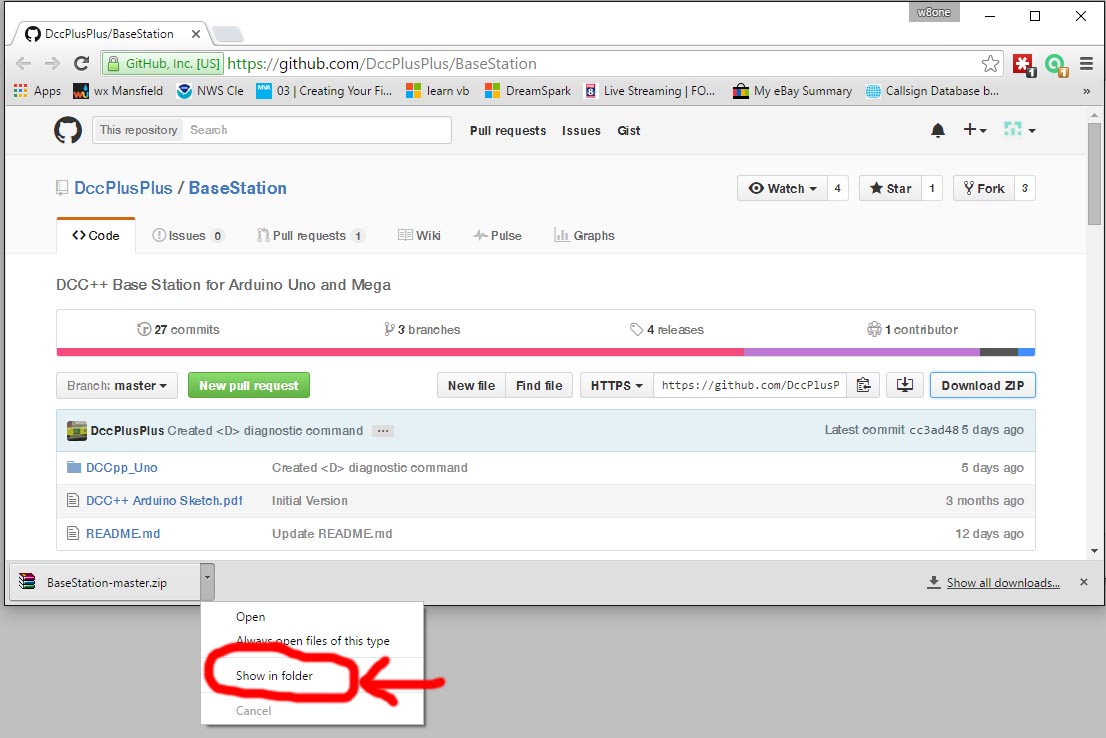This screenshot has height=738, width=1106.
Task: Select the repository Pull requests tab
Action: tap(310, 236)
